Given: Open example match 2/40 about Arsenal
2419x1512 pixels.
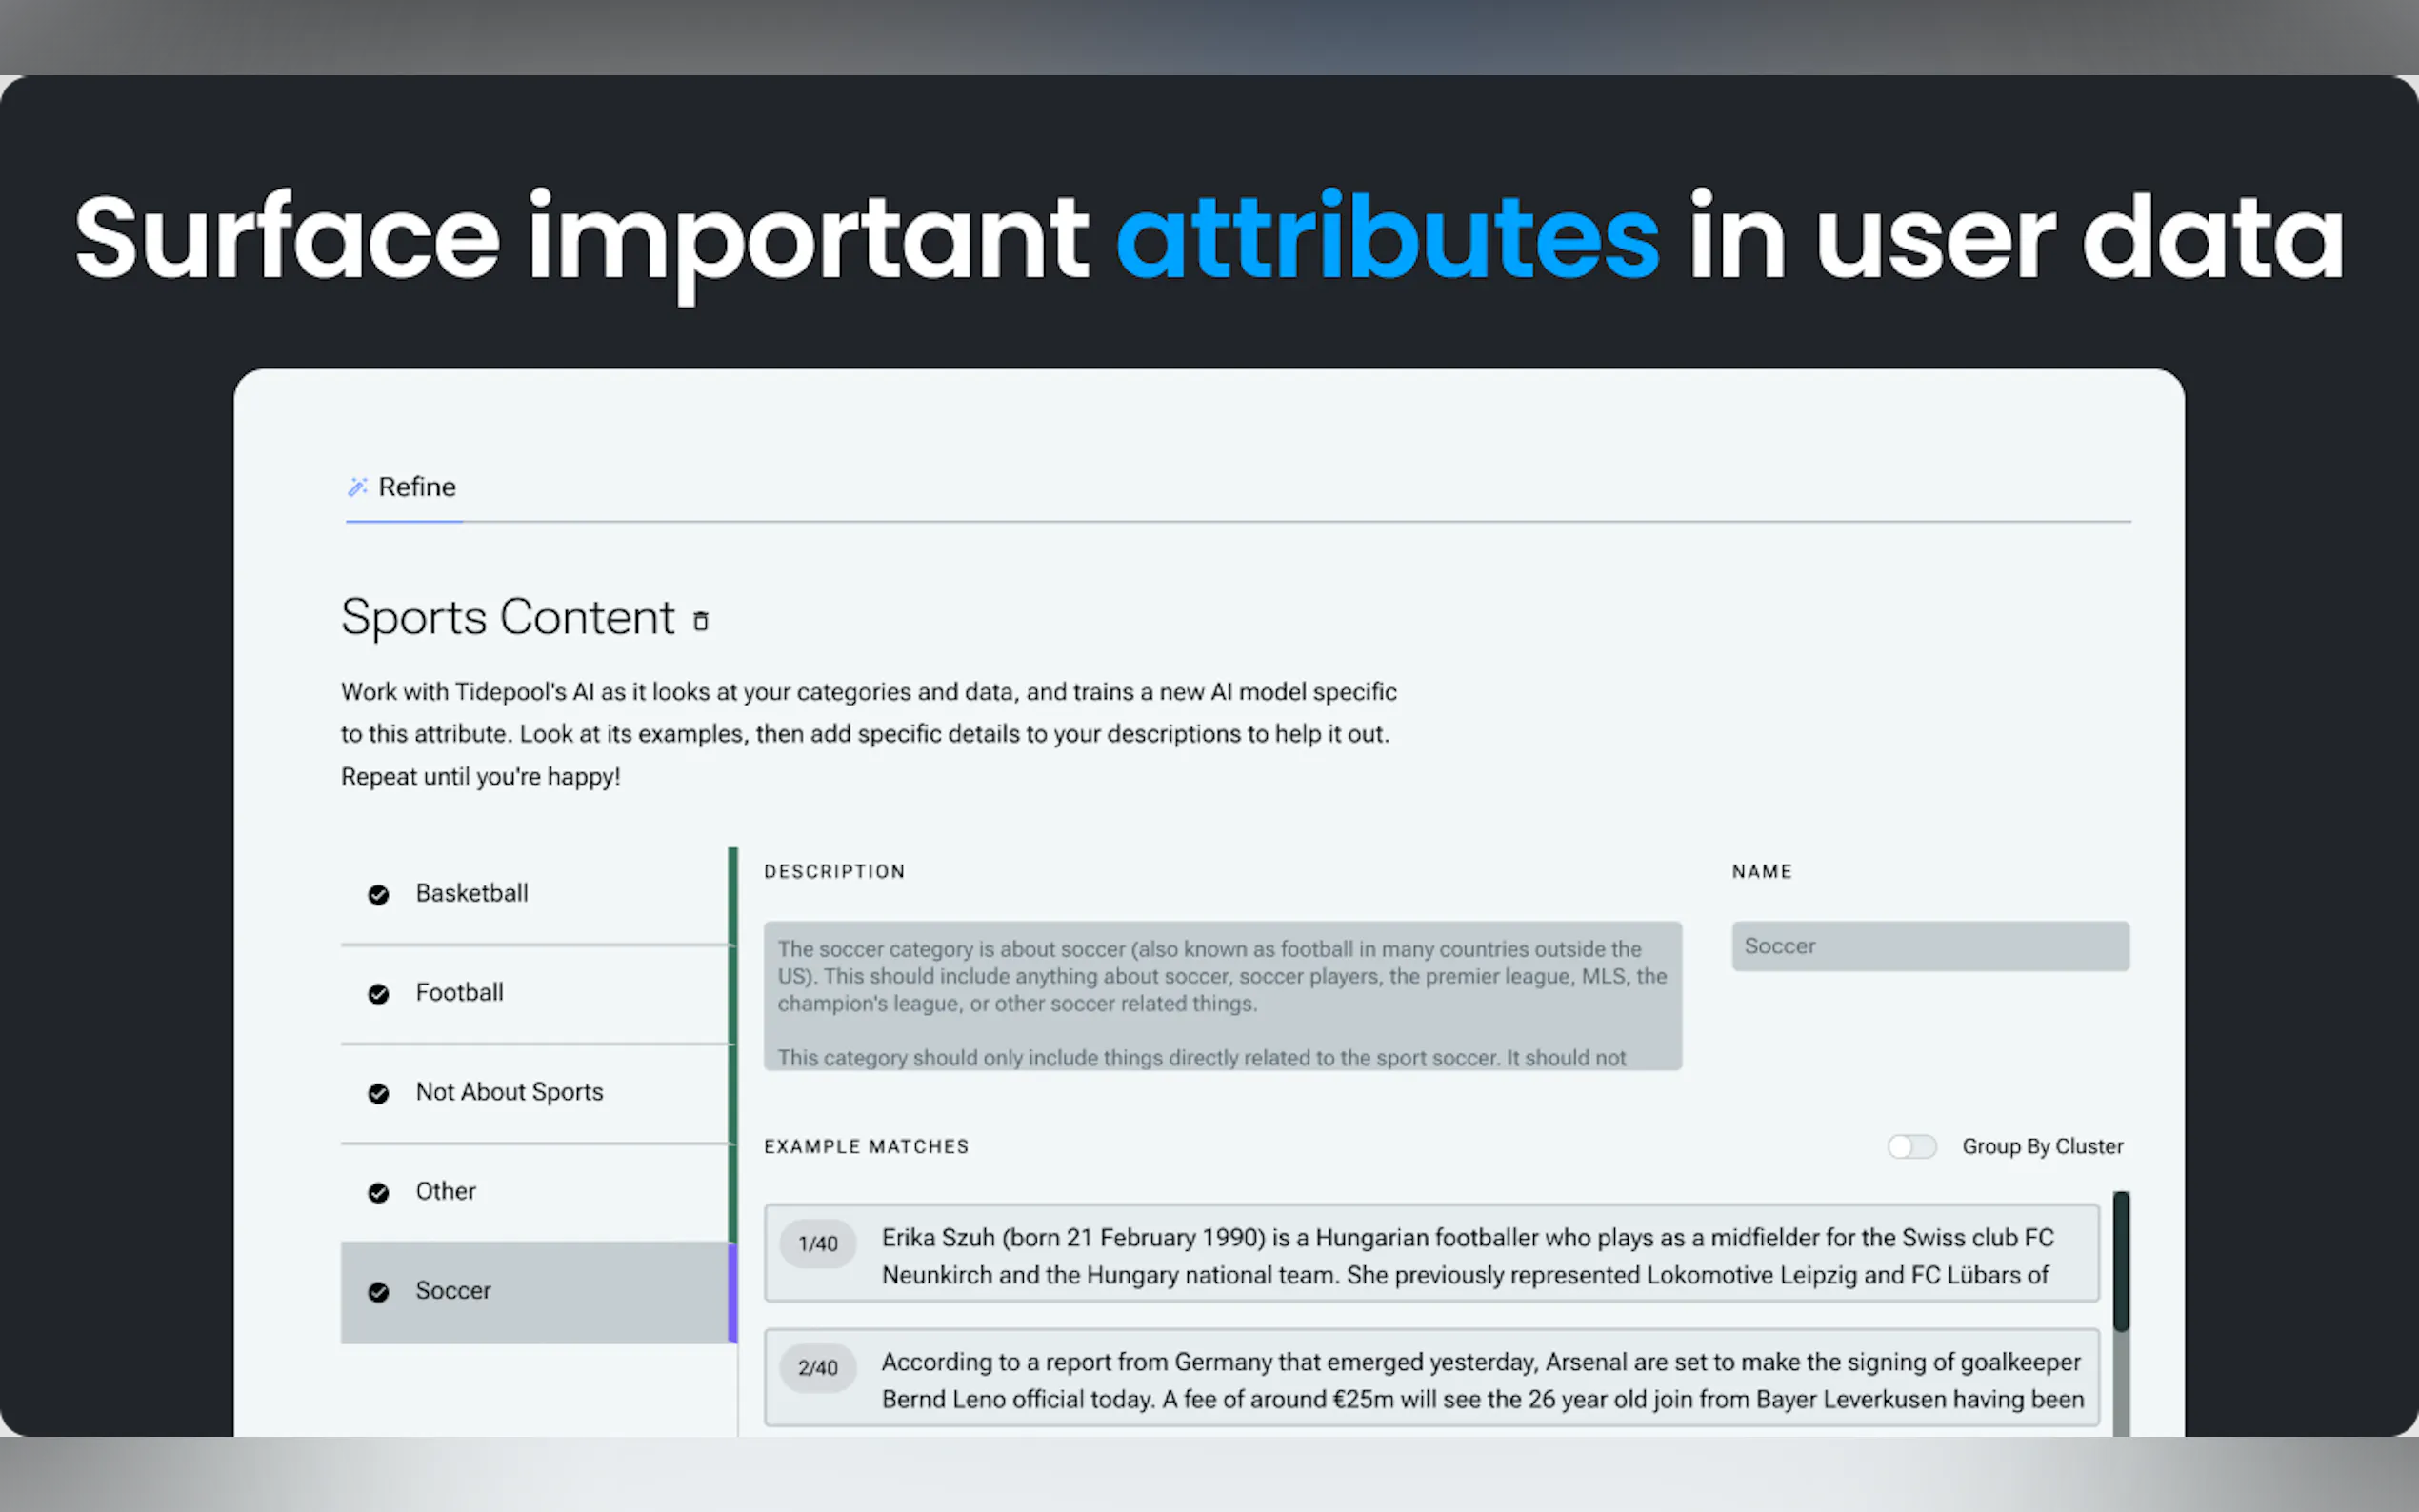Looking at the screenshot, I should tap(1430, 1378).
